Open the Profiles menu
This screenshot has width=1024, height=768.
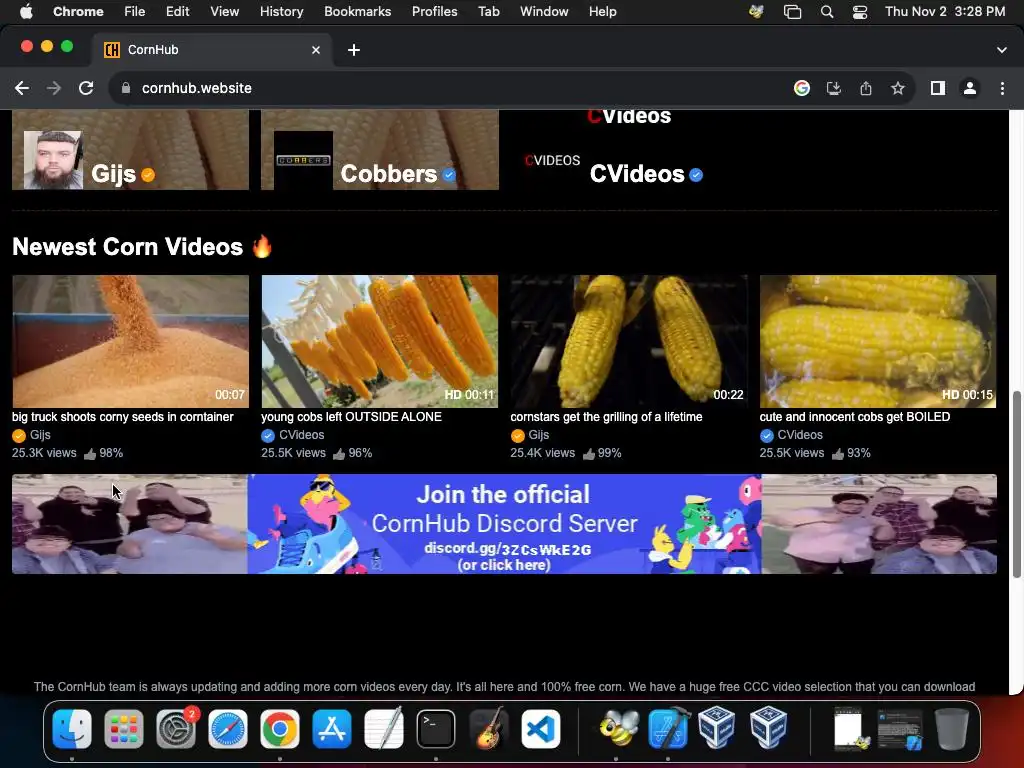(434, 12)
